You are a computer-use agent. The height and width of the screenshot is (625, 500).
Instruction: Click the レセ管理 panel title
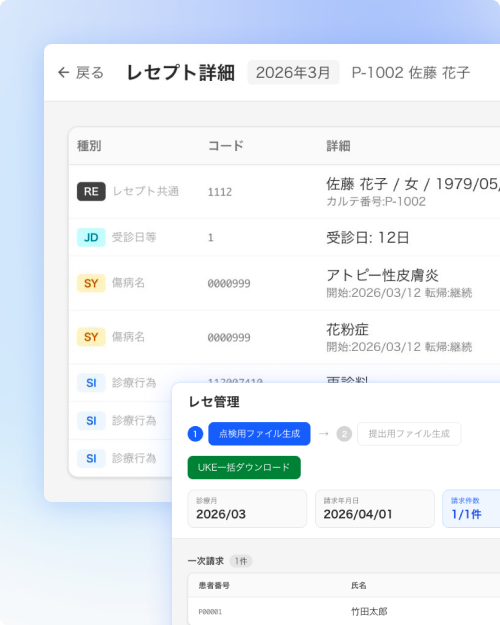(214, 402)
